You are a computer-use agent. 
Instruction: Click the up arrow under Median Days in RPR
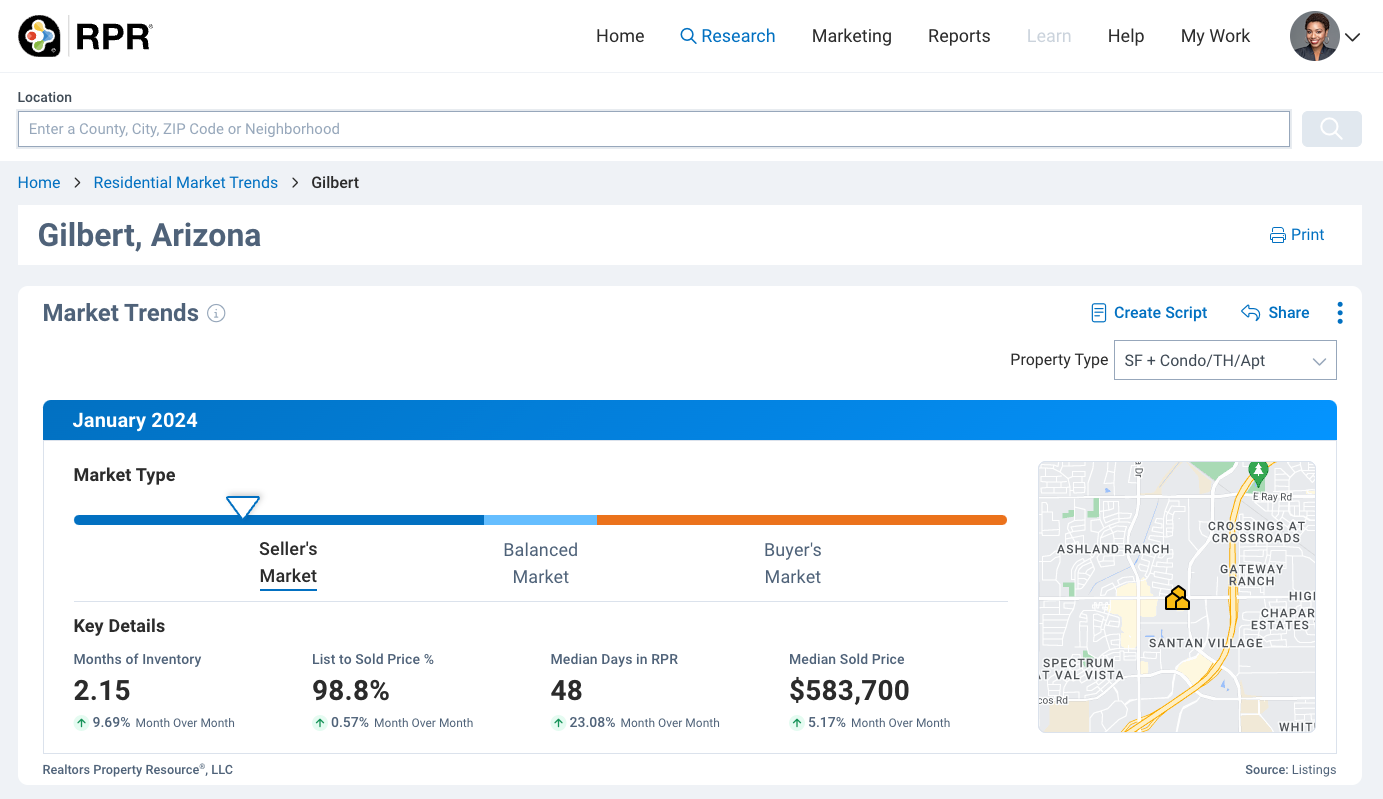[558, 723]
